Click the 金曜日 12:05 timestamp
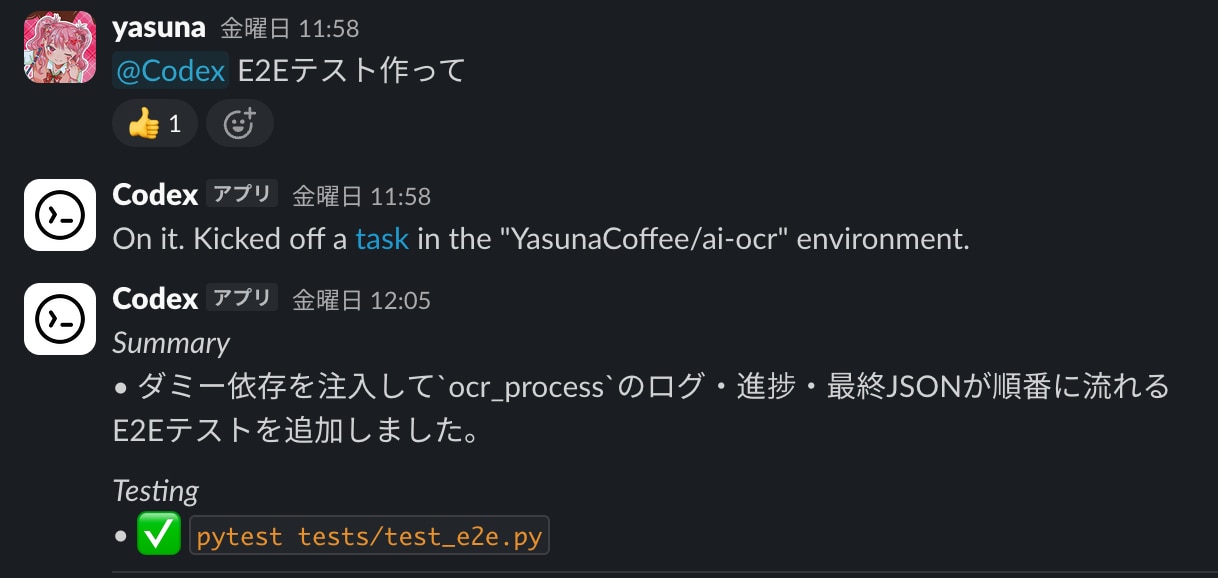Screen dimensions: 1218x578 point(361,300)
